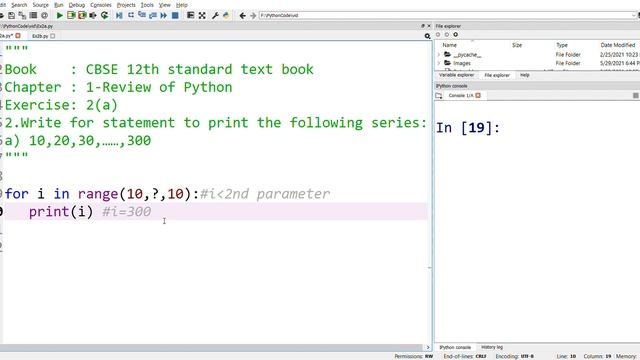Image resolution: width=640 pixels, height=360 pixels.
Task: Open PYTHONPATH manager python icon
Action: pos(226,15)
